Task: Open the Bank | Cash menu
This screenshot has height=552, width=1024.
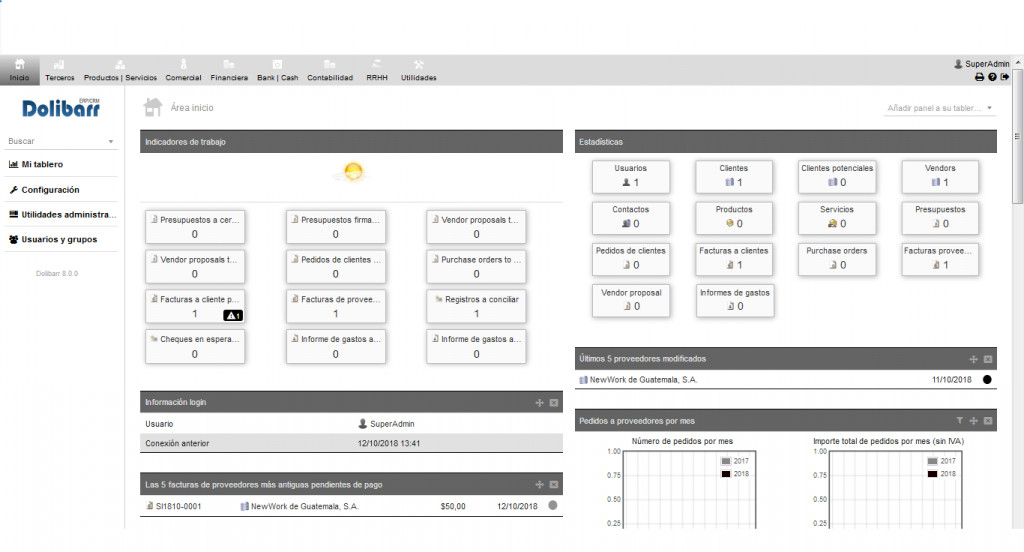Action: 278,70
